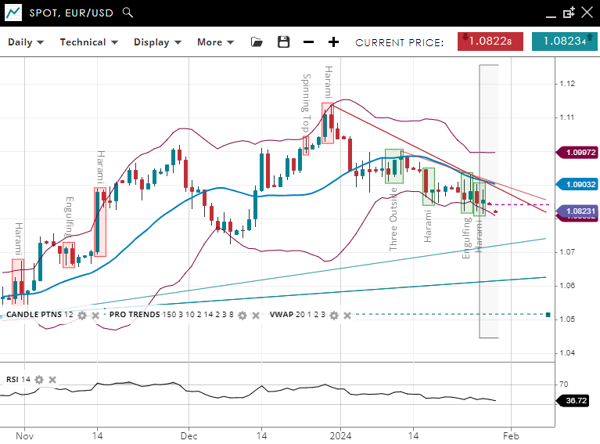
Task: Open saved chart folder icon
Action: pos(257,42)
